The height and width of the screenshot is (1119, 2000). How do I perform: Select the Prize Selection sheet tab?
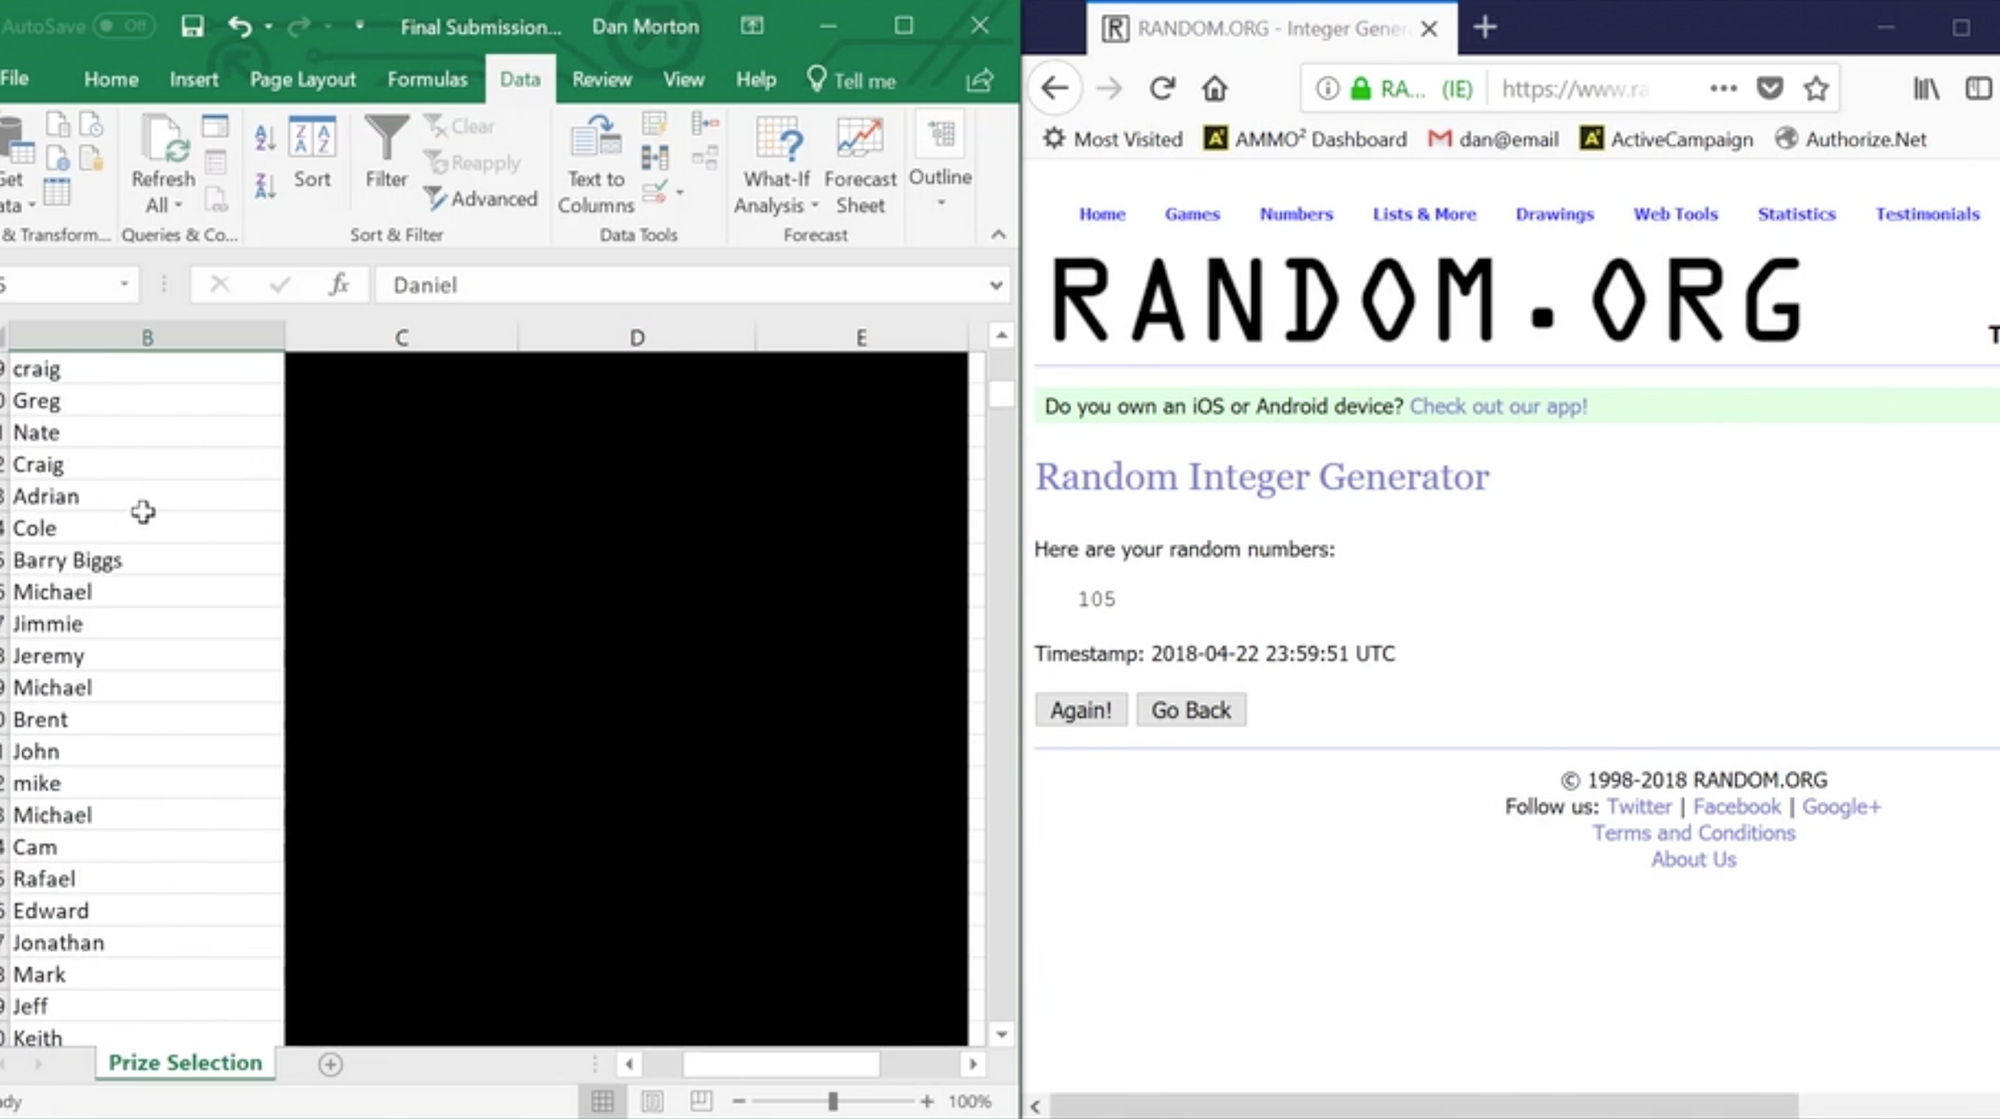185,1063
